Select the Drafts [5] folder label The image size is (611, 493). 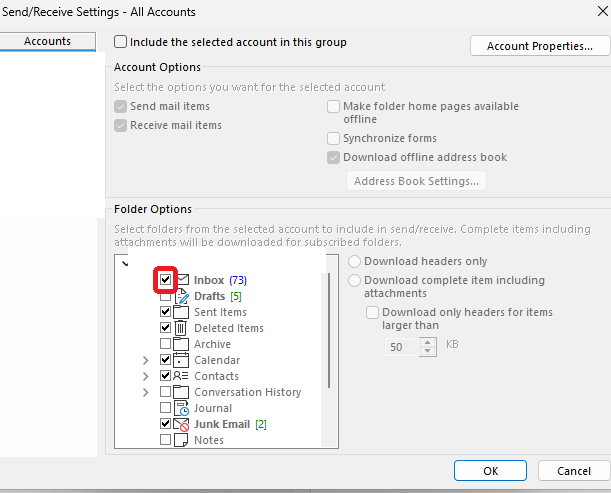[x=218, y=296]
